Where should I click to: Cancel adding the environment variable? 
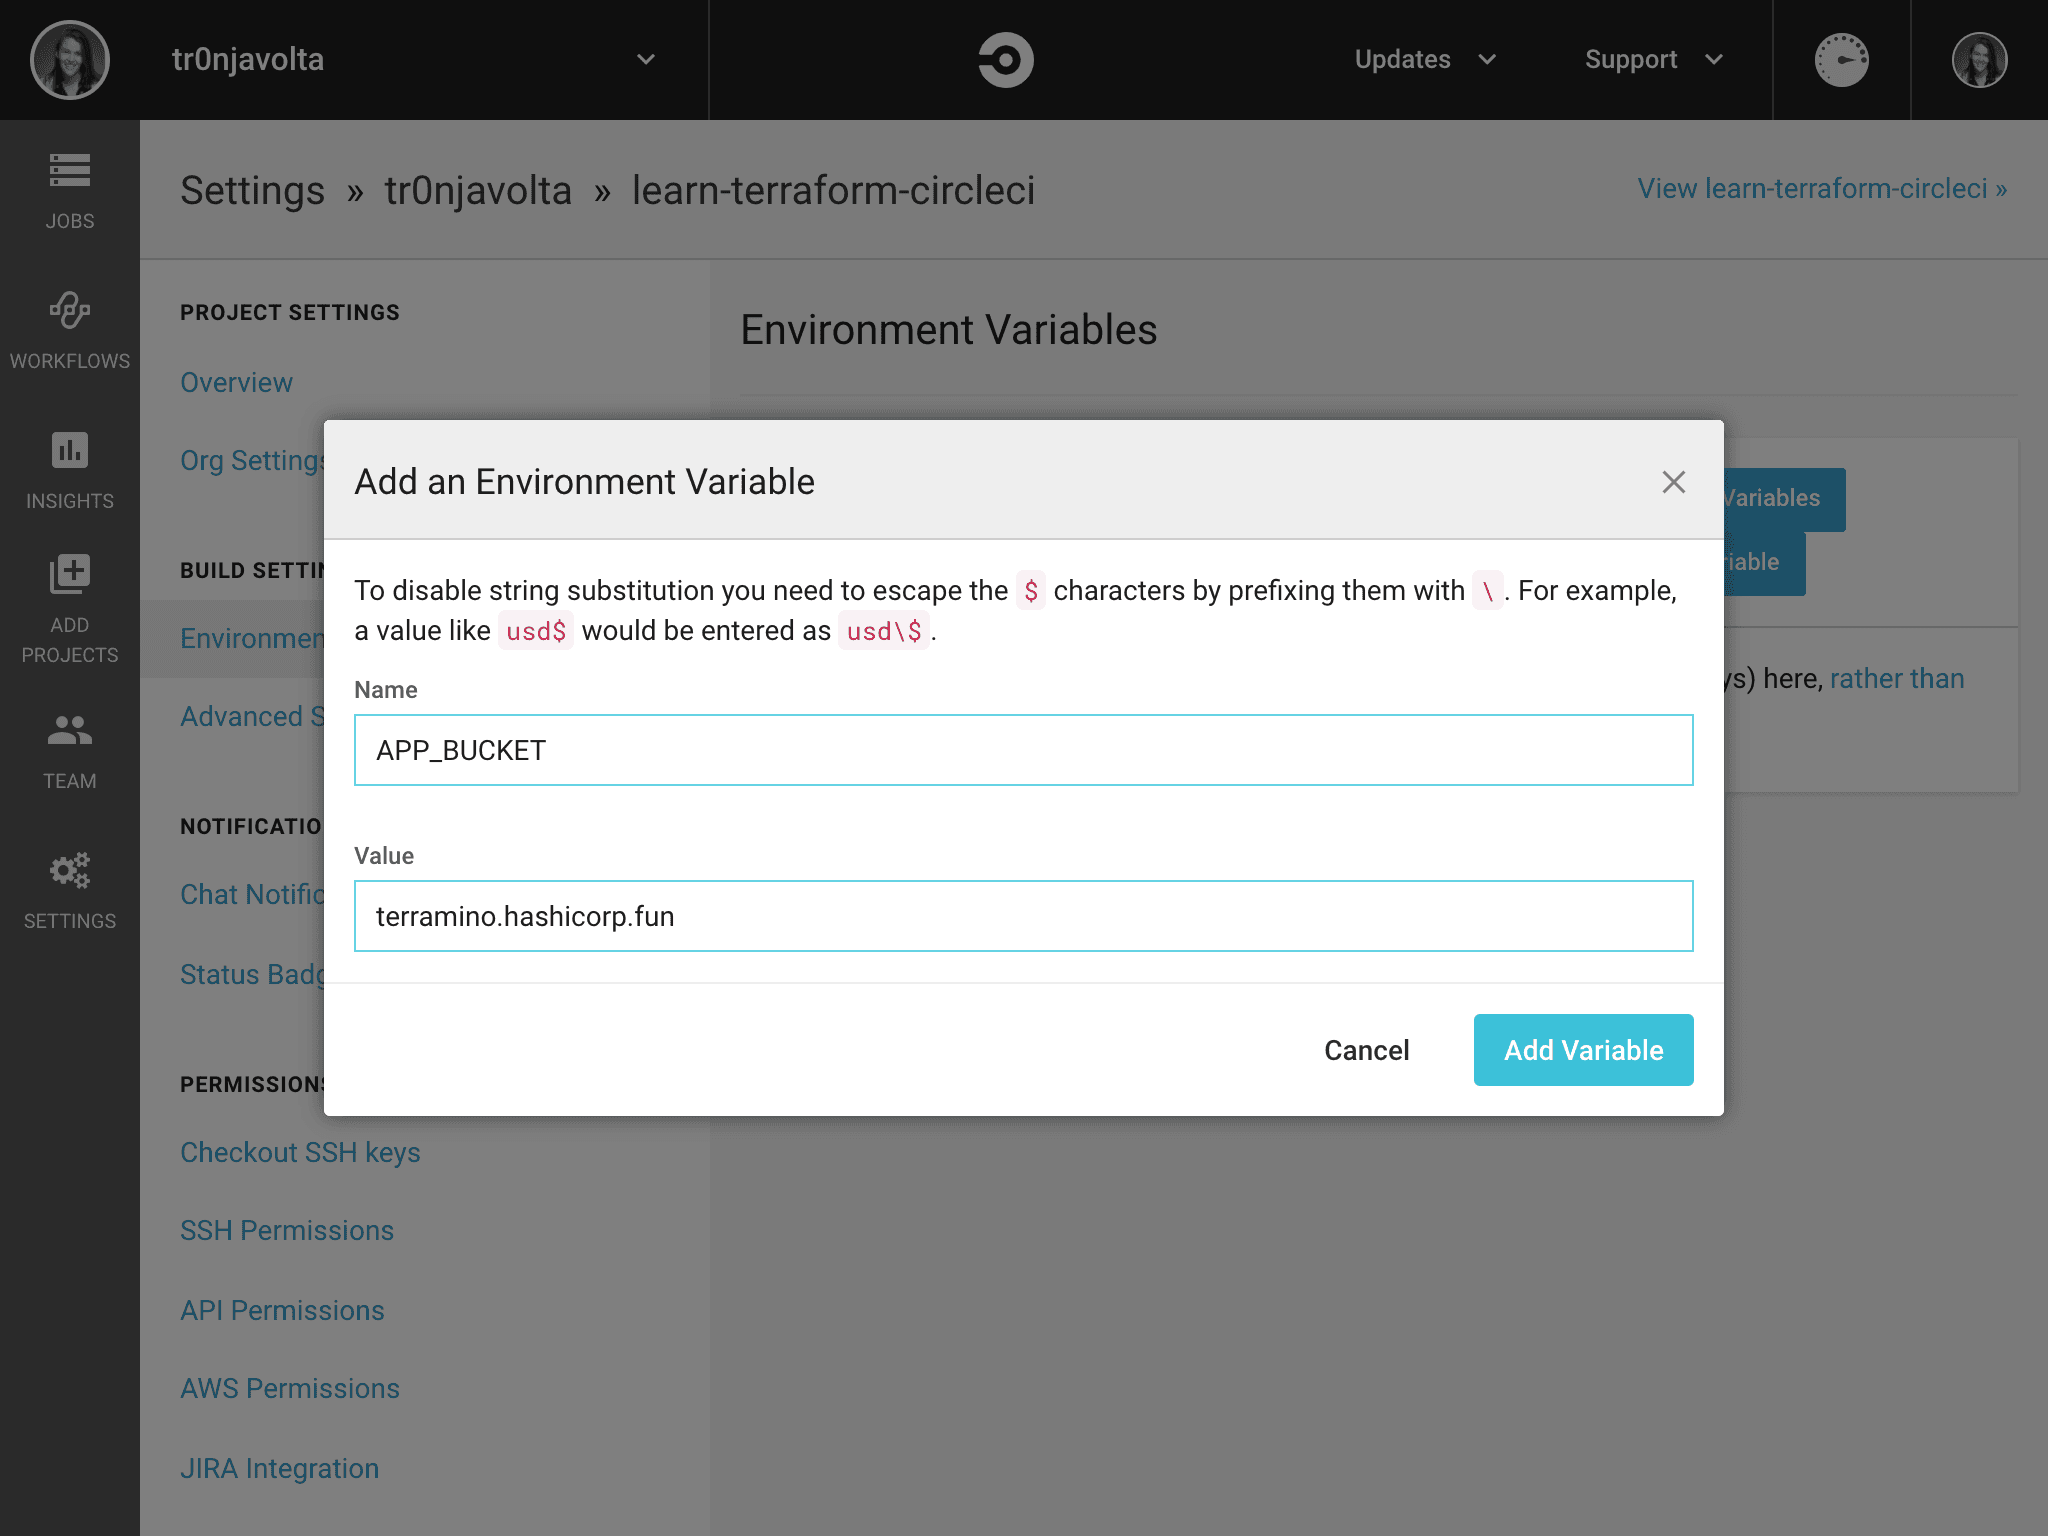pyautogui.click(x=1366, y=1049)
